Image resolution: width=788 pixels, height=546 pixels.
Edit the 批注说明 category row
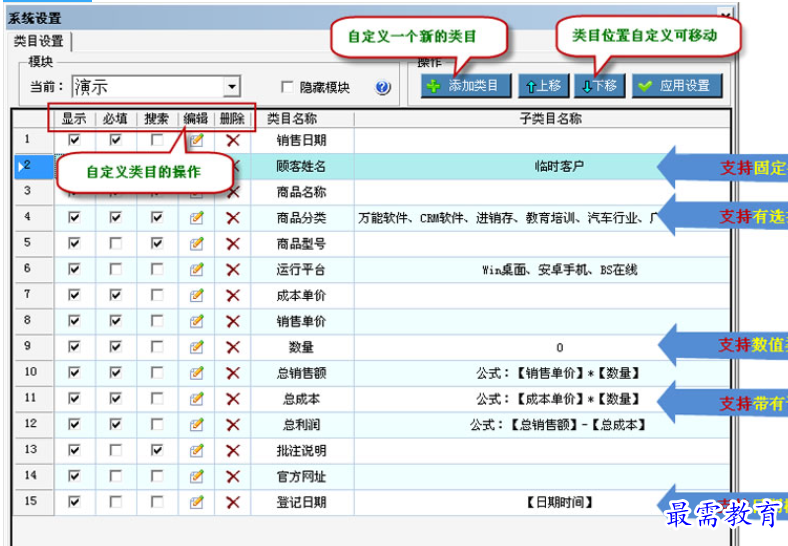(x=196, y=450)
